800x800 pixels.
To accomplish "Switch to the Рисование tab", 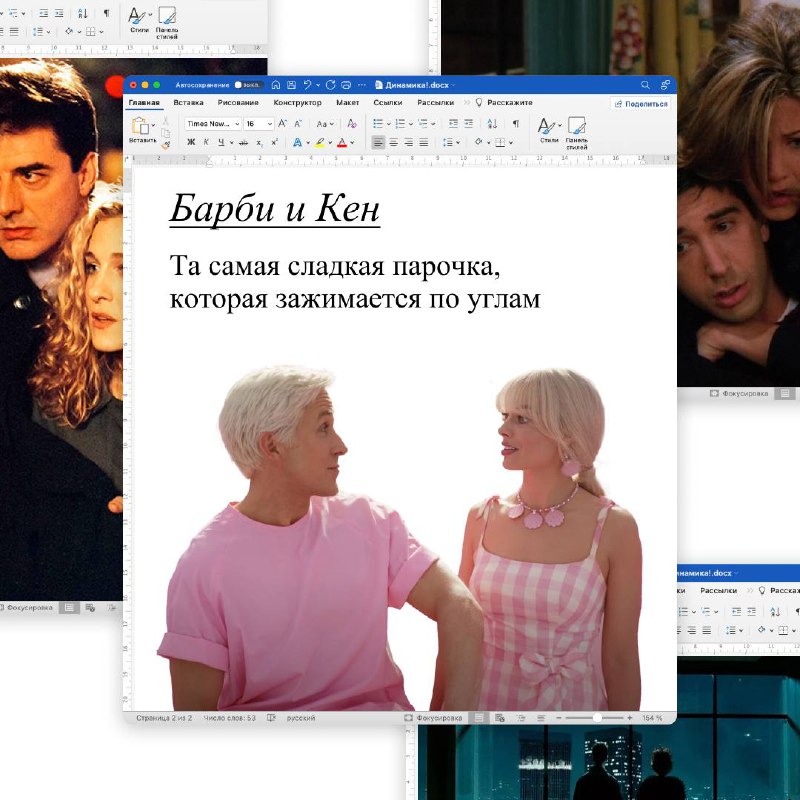I will click(x=238, y=103).
